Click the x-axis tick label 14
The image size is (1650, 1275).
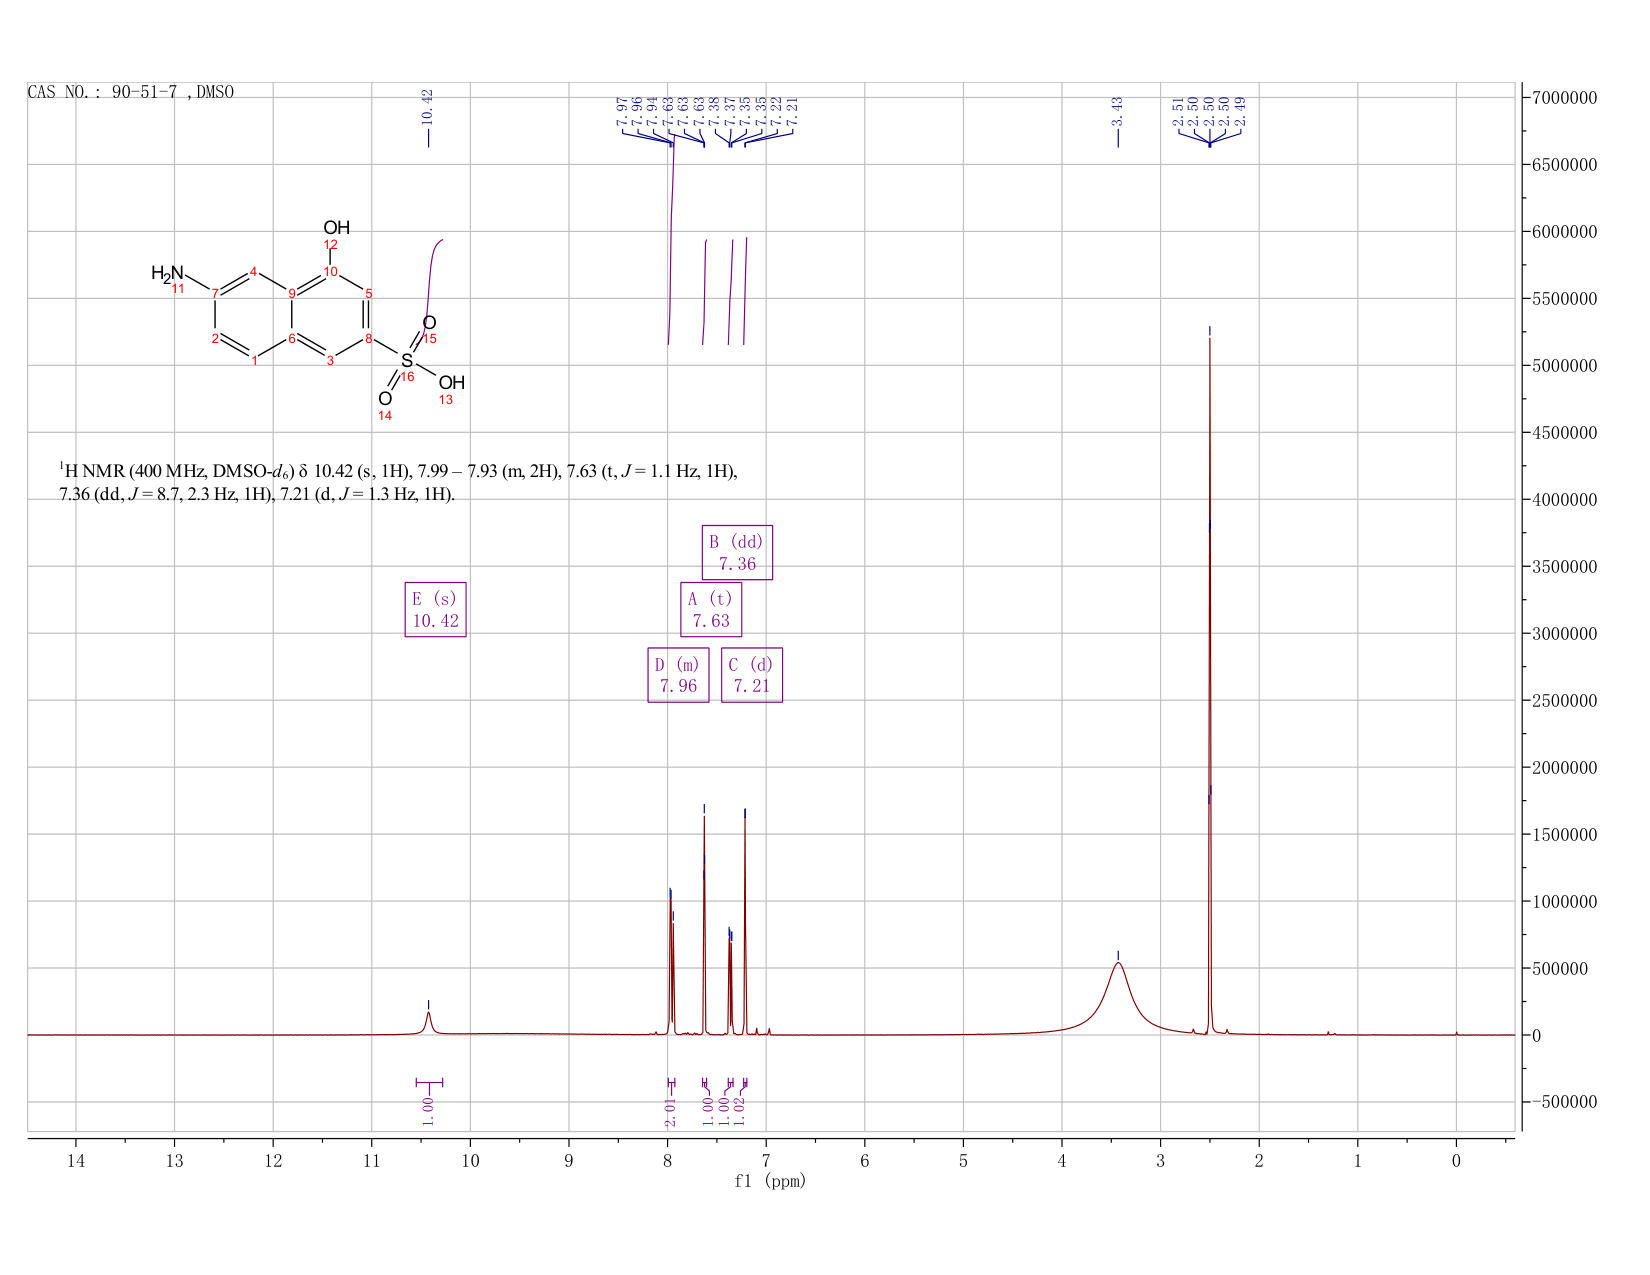pyautogui.click(x=76, y=1161)
